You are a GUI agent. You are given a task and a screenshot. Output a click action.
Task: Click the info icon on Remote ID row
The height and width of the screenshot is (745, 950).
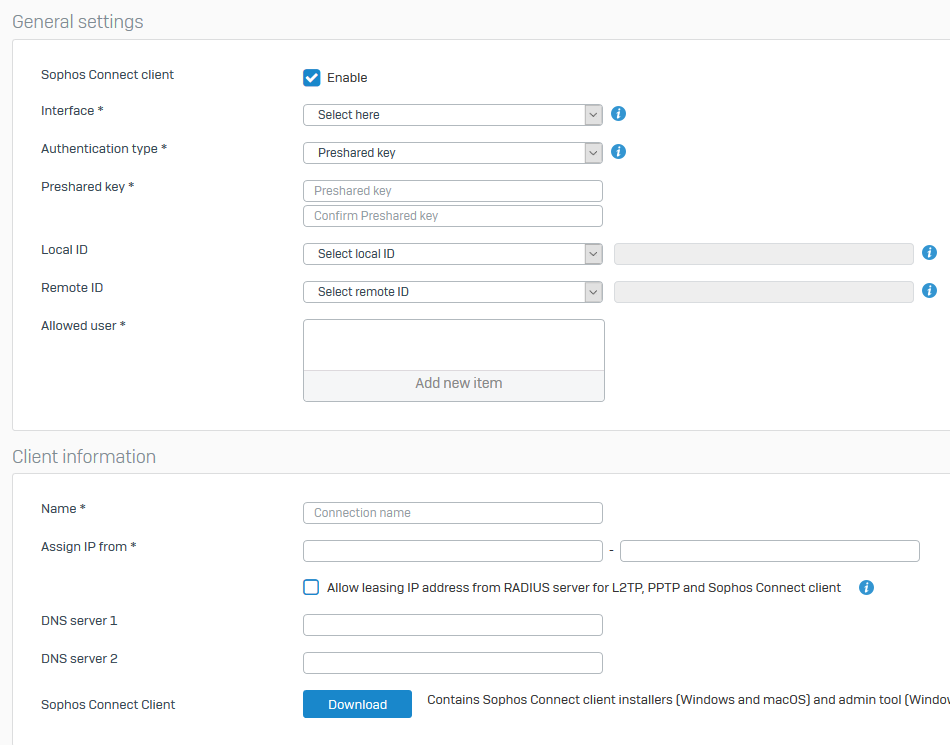(x=929, y=291)
